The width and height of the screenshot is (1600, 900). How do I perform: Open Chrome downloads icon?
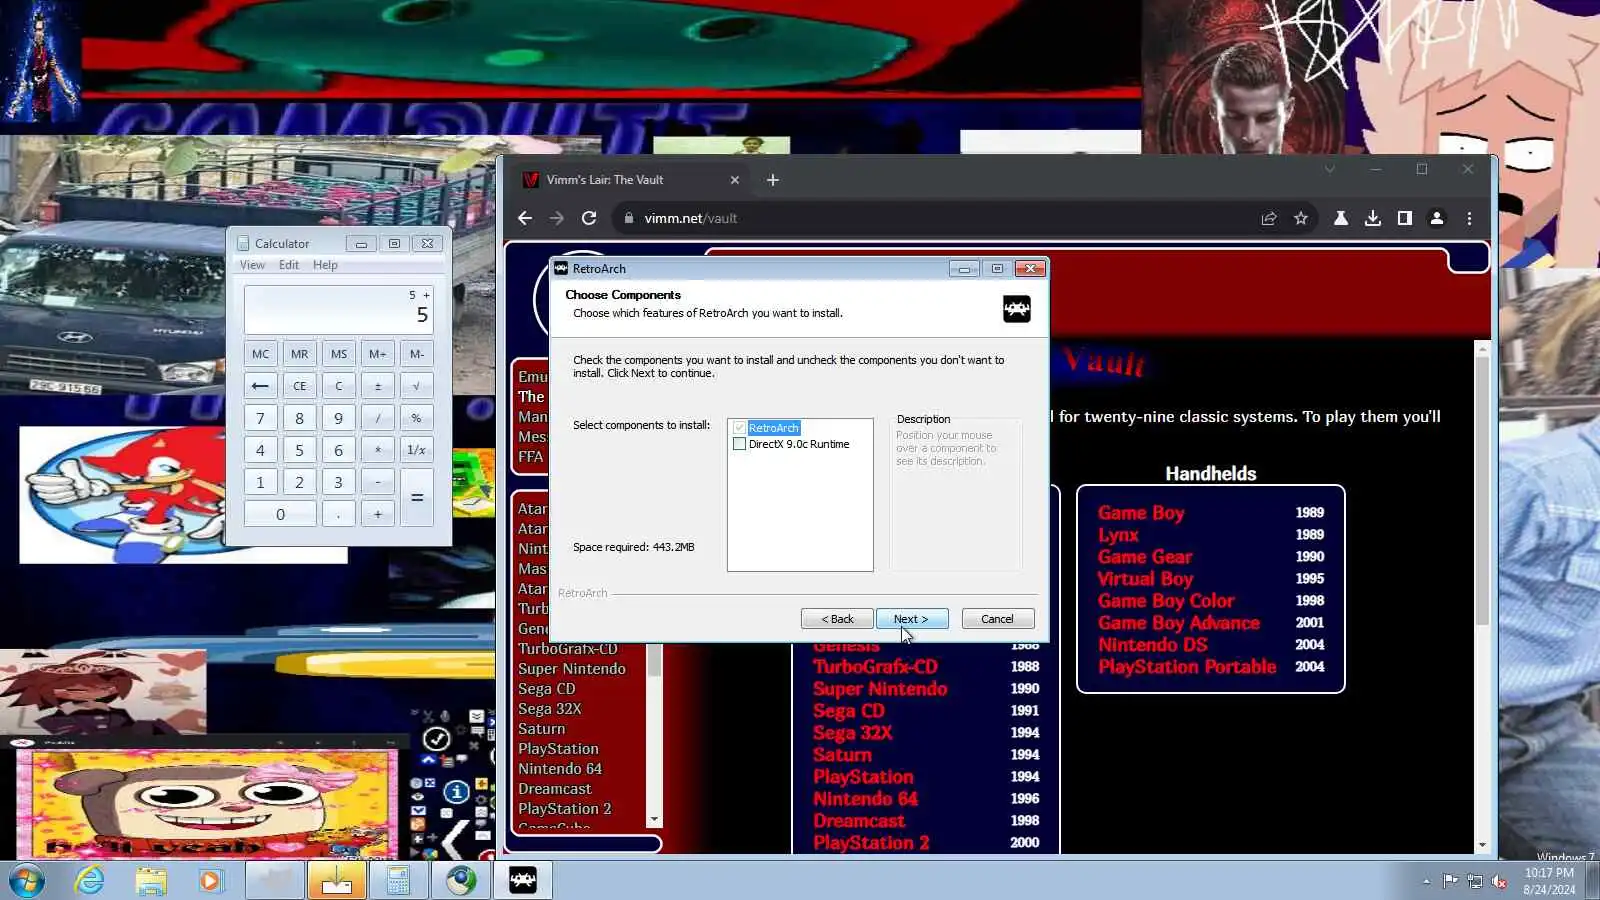coord(1373,218)
